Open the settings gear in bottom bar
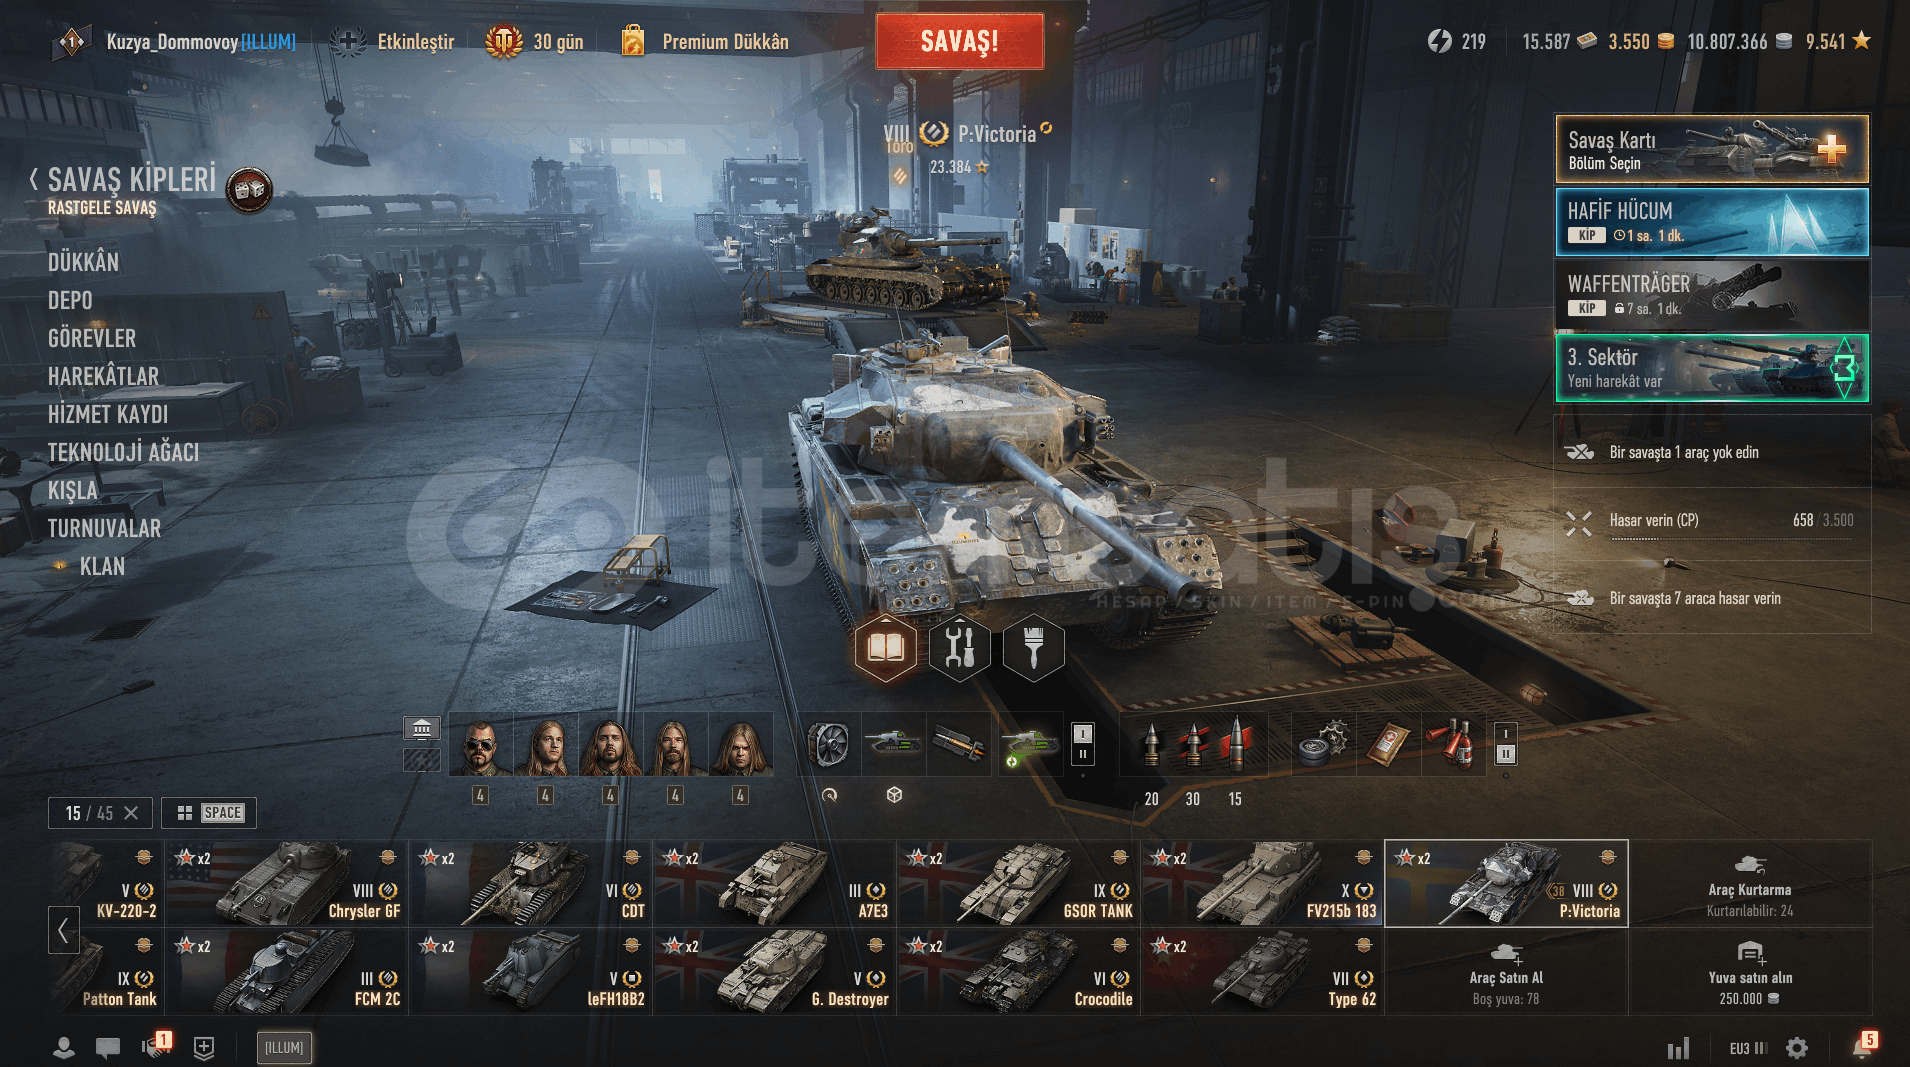1910x1067 pixels. pos(1797,1048)
